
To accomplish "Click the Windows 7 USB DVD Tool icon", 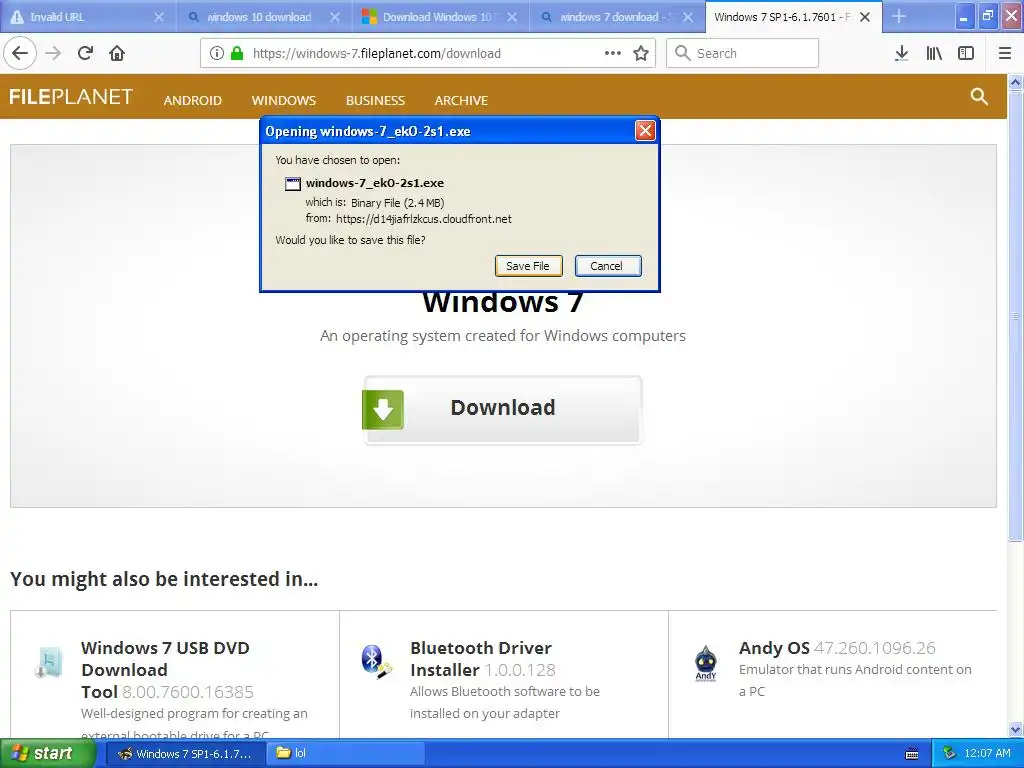I will pyautogui.click(x=49, y=662).
